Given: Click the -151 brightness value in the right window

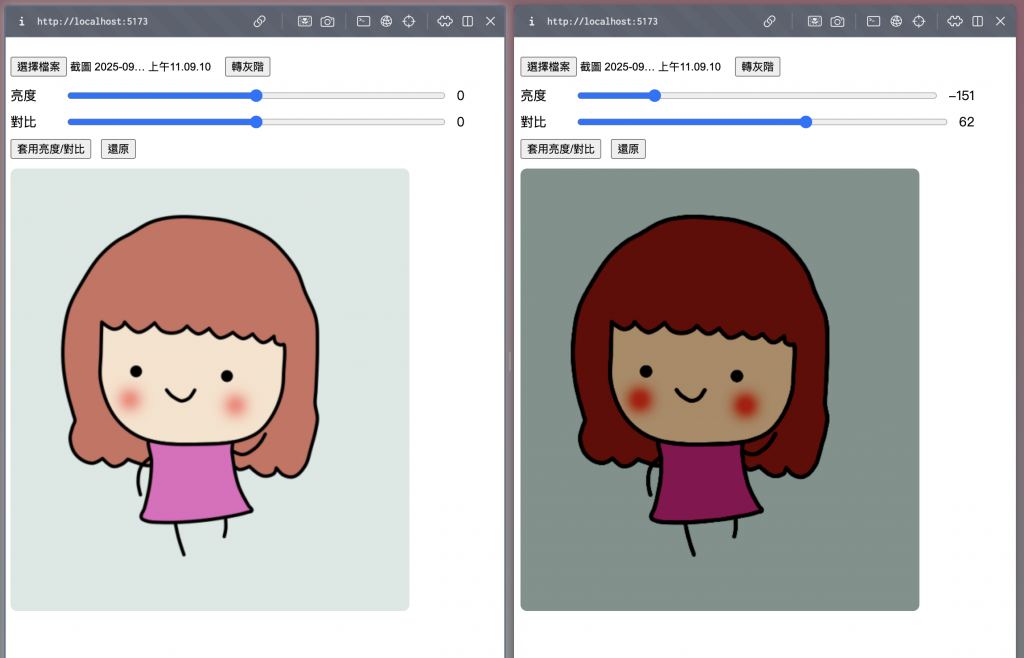Looking at the screenshot, I should pyautogui.click(x=962, y=96).
